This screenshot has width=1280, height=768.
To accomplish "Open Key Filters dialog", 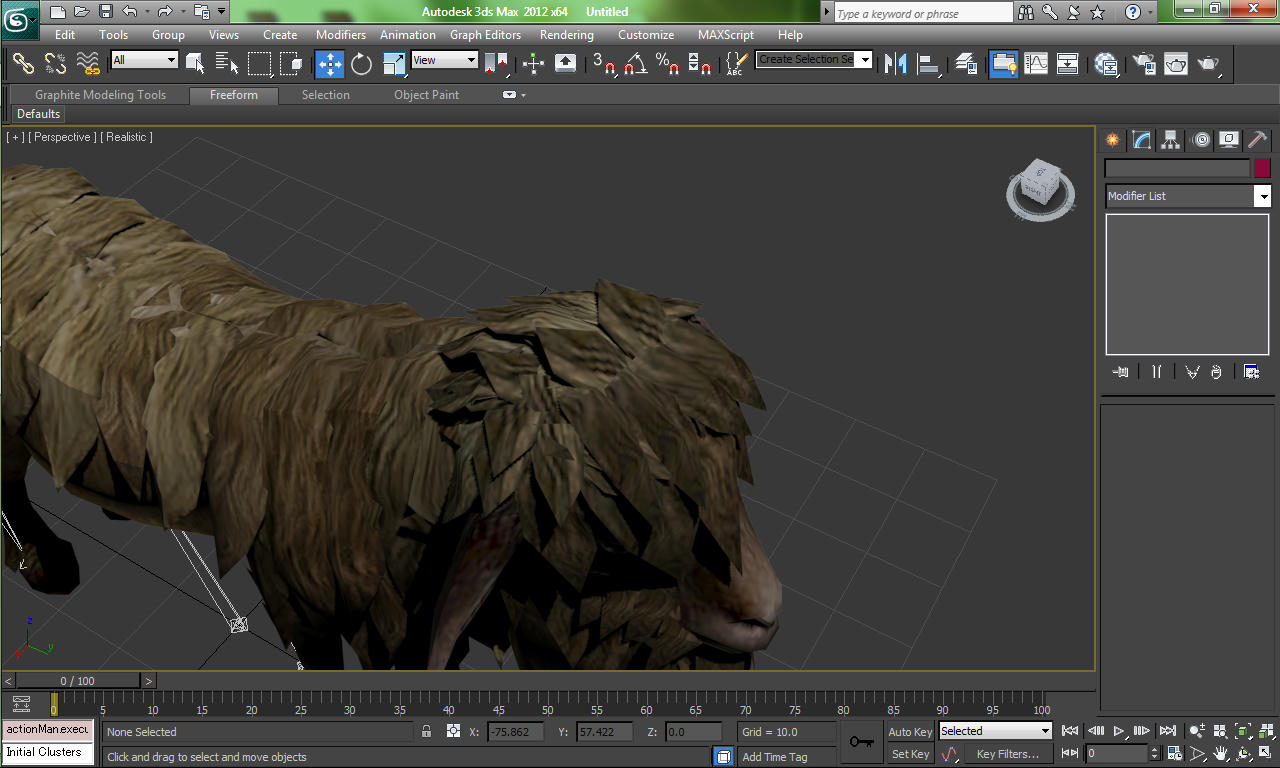I will [x=1007, y=754].
